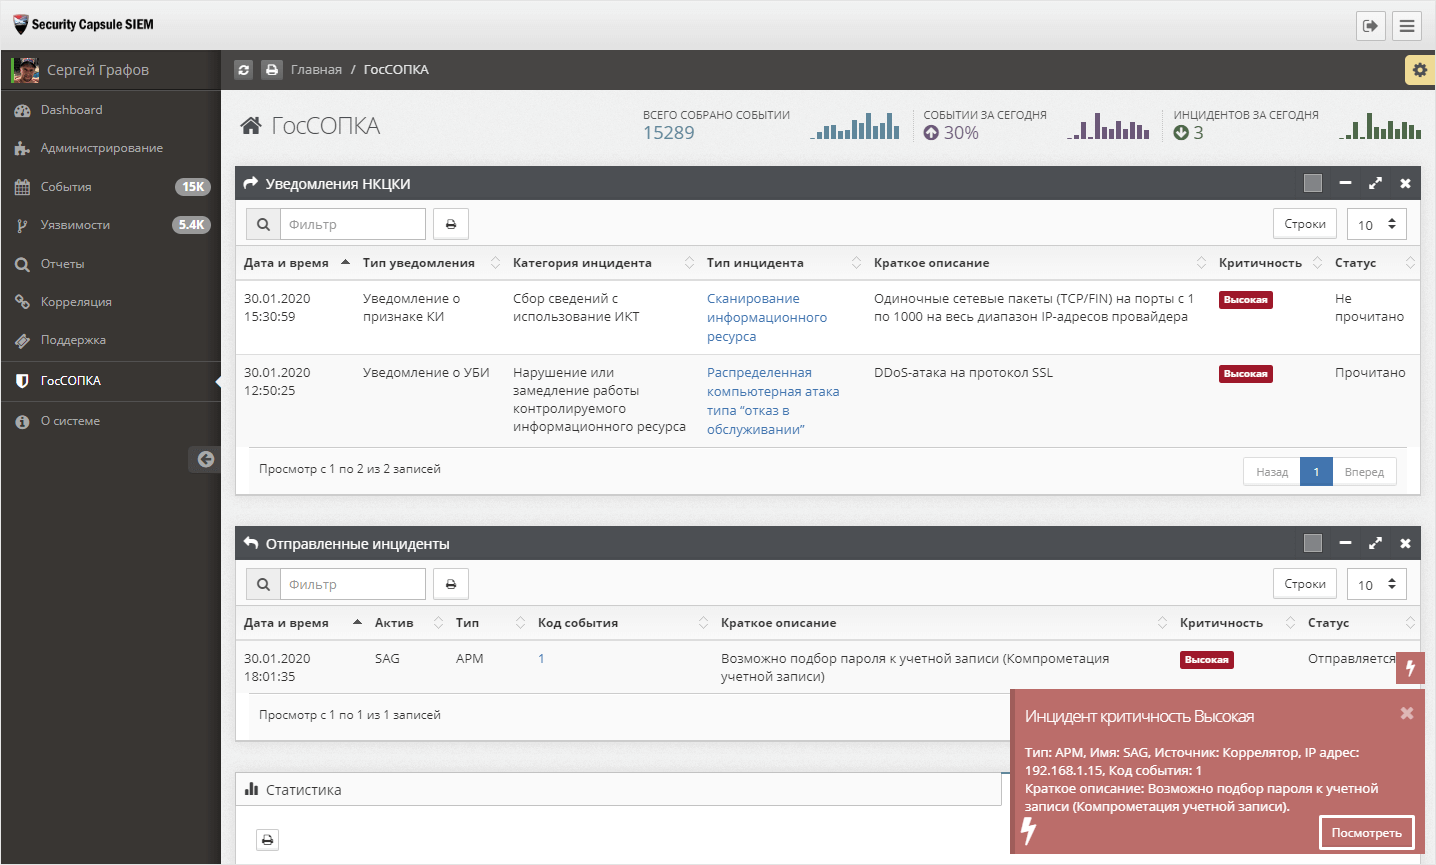Image resolution: width=1436 pixels, height=865 pixels.
Task: Open the hamburger menu in top header
Action: tap(1407, 26)
